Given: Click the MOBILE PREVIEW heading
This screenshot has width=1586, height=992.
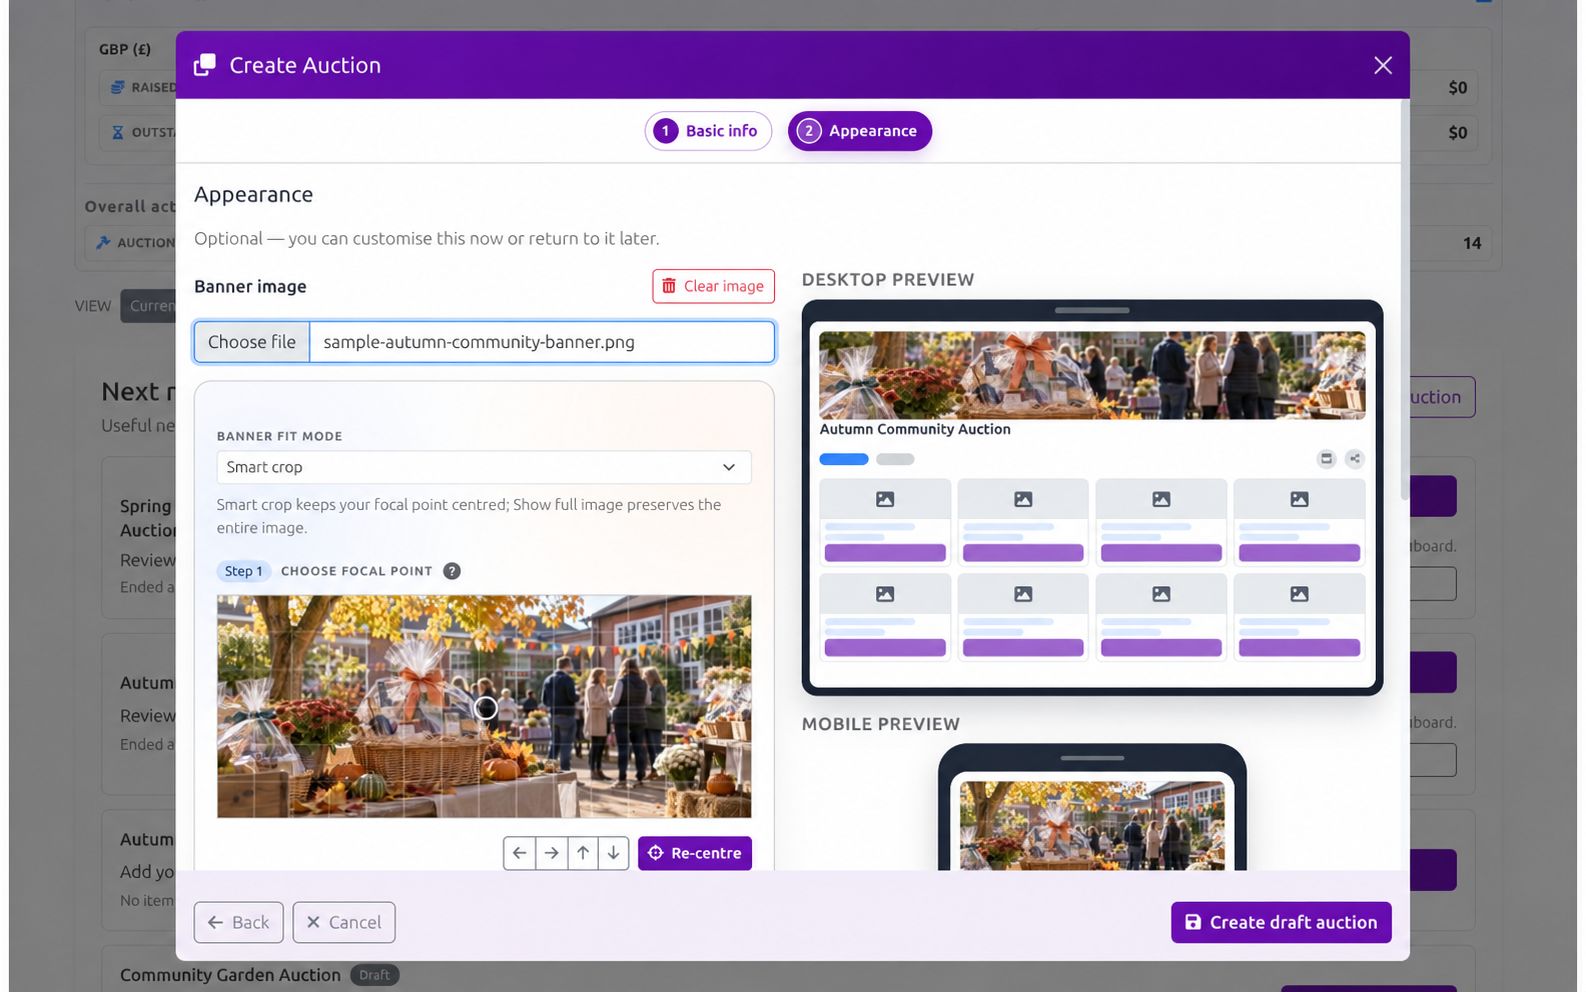Looking at the screenshot, I should tap(881, 724).
